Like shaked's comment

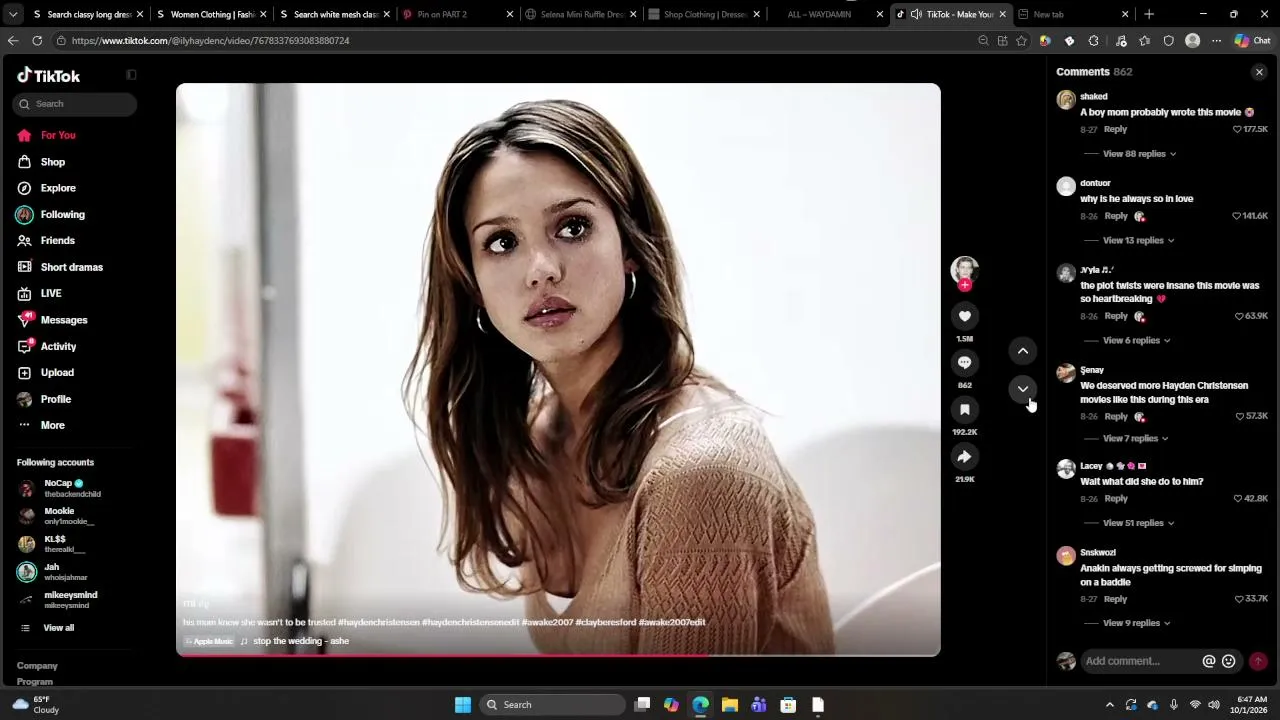[x=1237, y=129]
